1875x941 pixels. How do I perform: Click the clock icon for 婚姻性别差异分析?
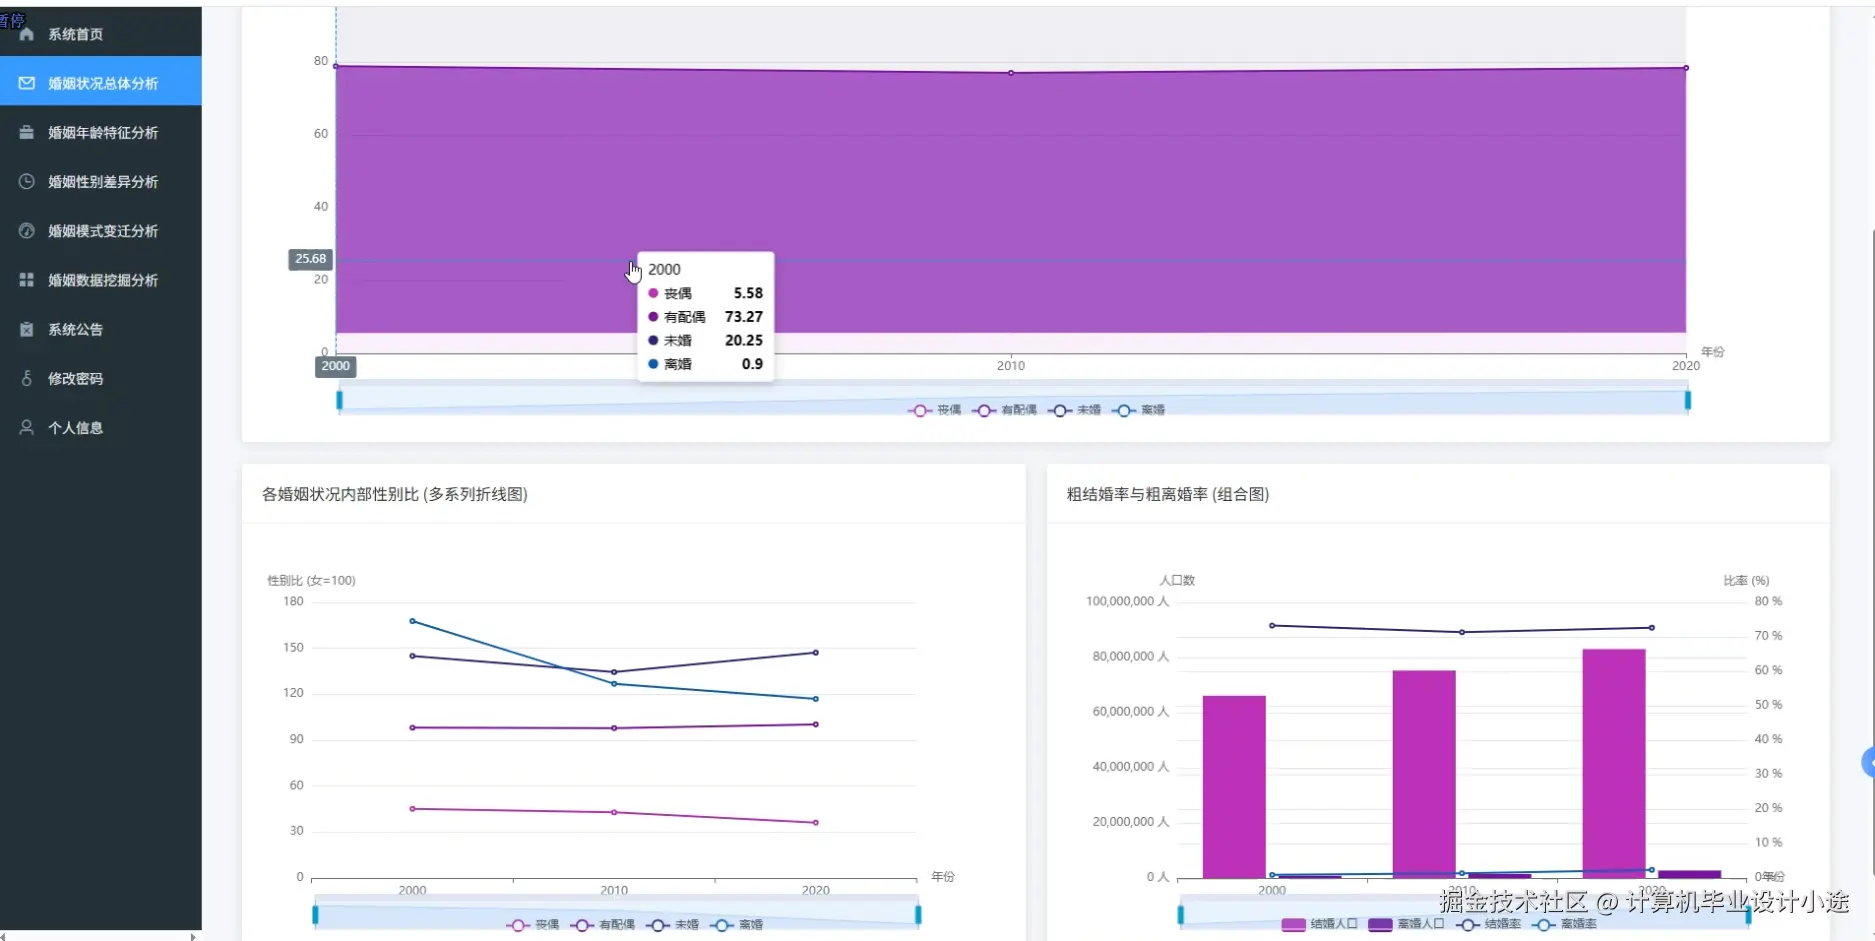coord(27,181)
